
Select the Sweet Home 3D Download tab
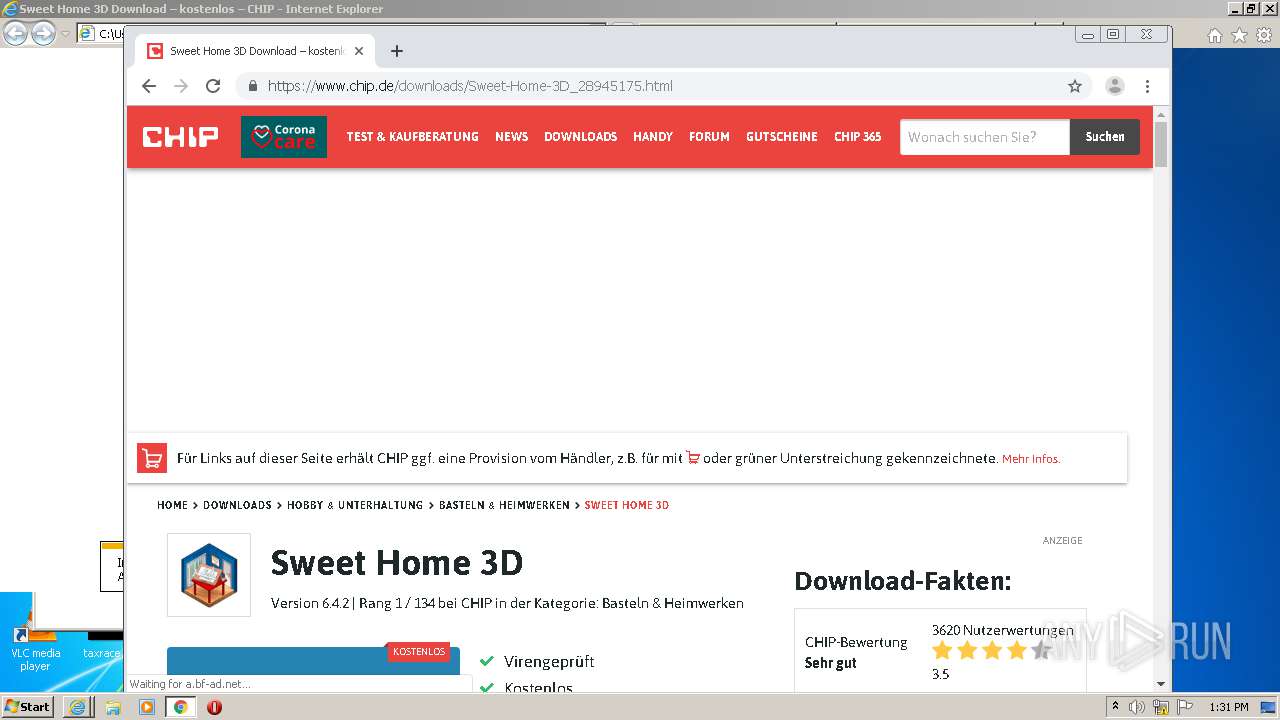[256, 51]
